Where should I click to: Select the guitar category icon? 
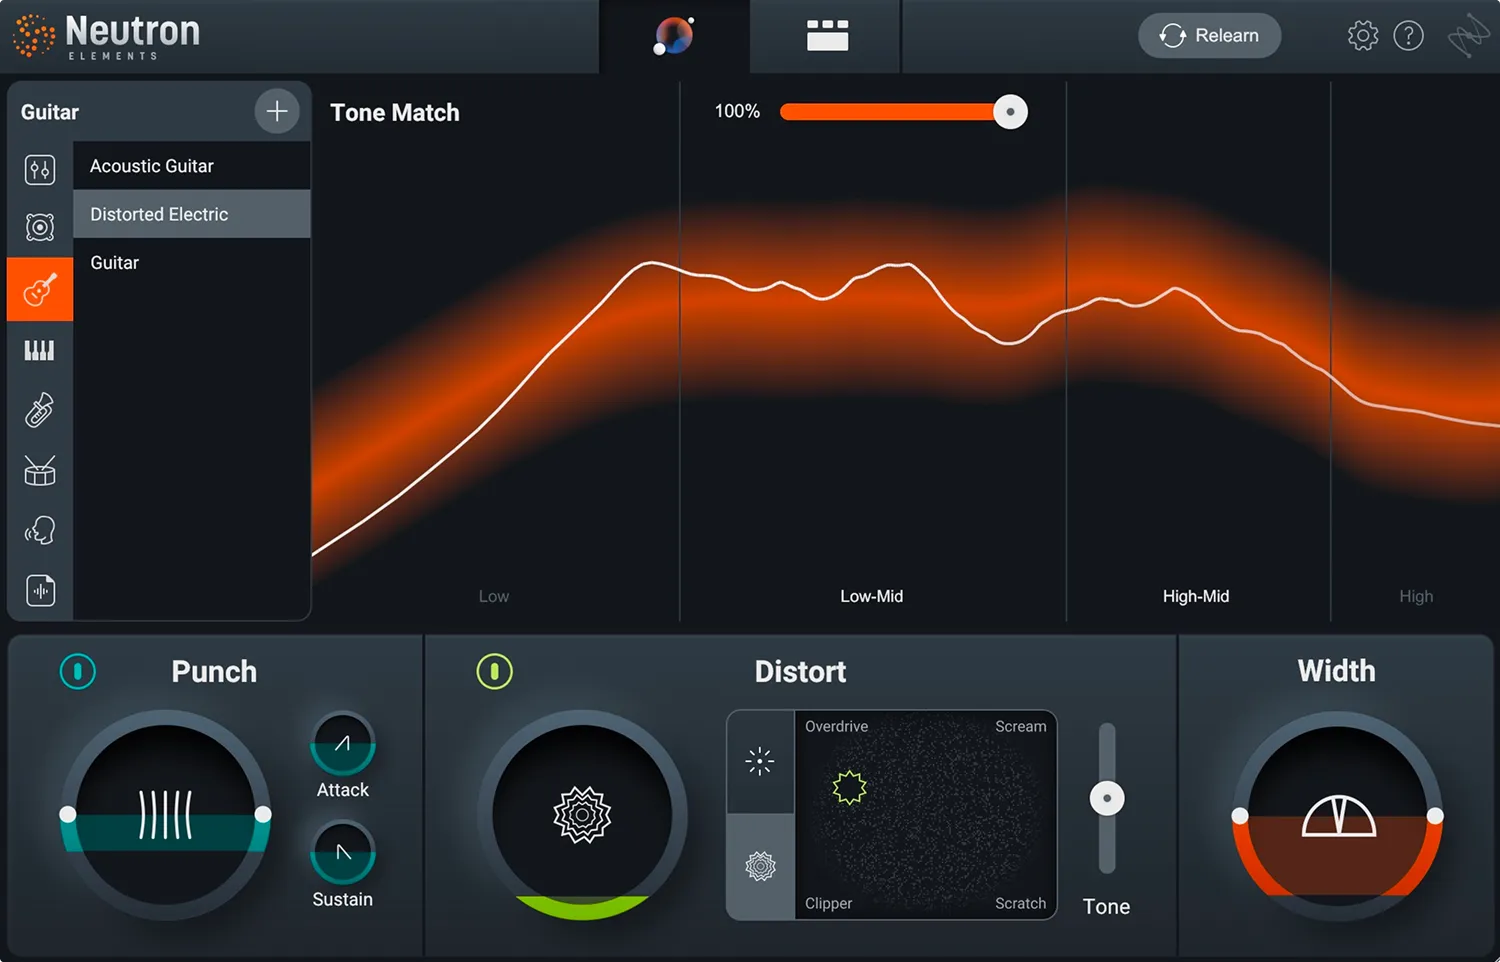click(40, 290)
